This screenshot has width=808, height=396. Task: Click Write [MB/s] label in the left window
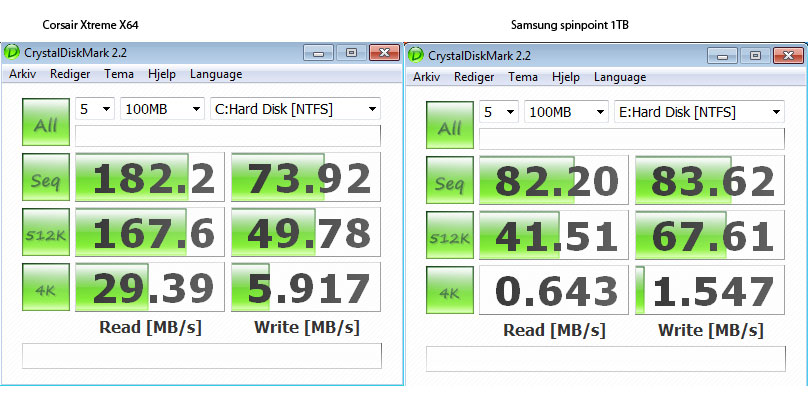(307, 327)
